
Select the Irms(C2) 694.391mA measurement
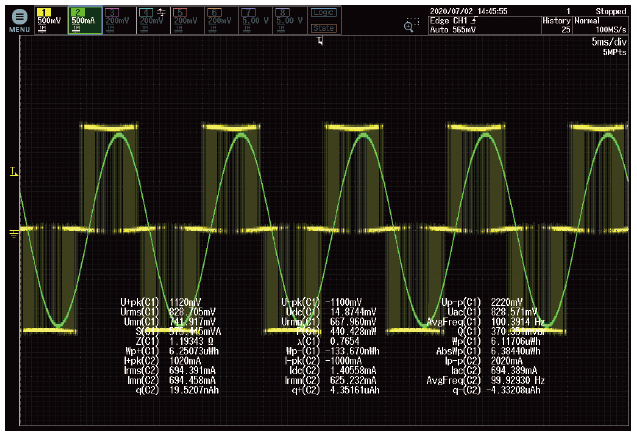pyautogui.click(x=169, y=370)
